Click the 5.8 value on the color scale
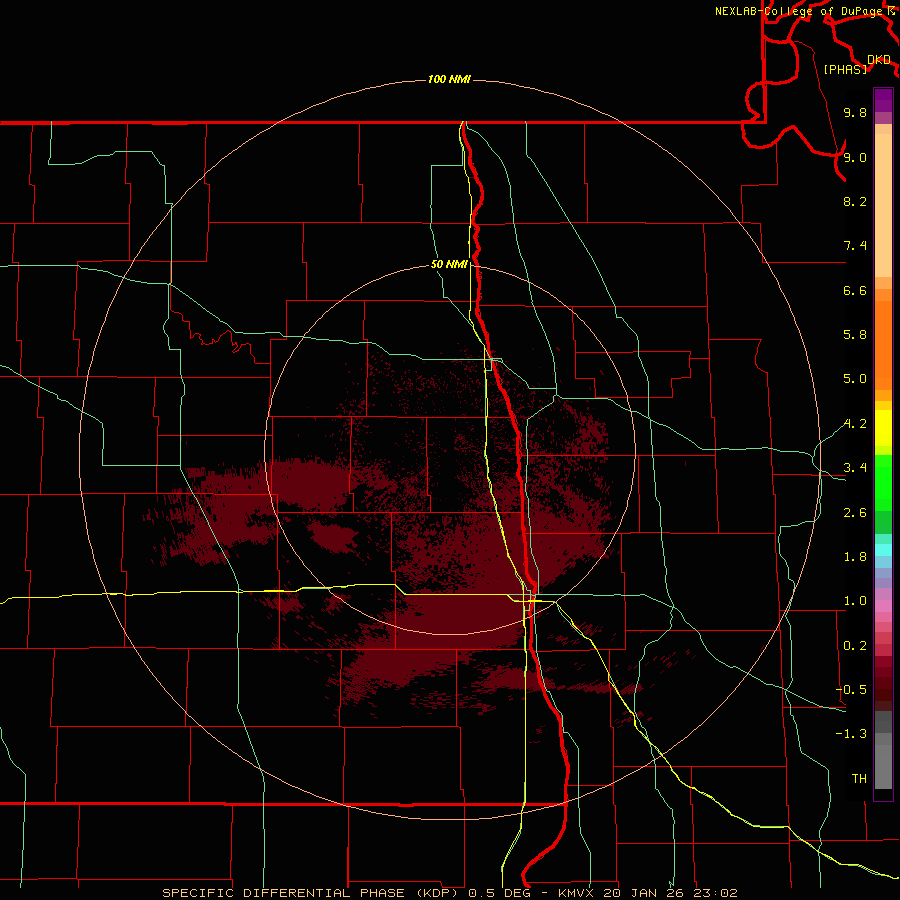This screenshot has height=900, width=900. [x=855, y=335]
